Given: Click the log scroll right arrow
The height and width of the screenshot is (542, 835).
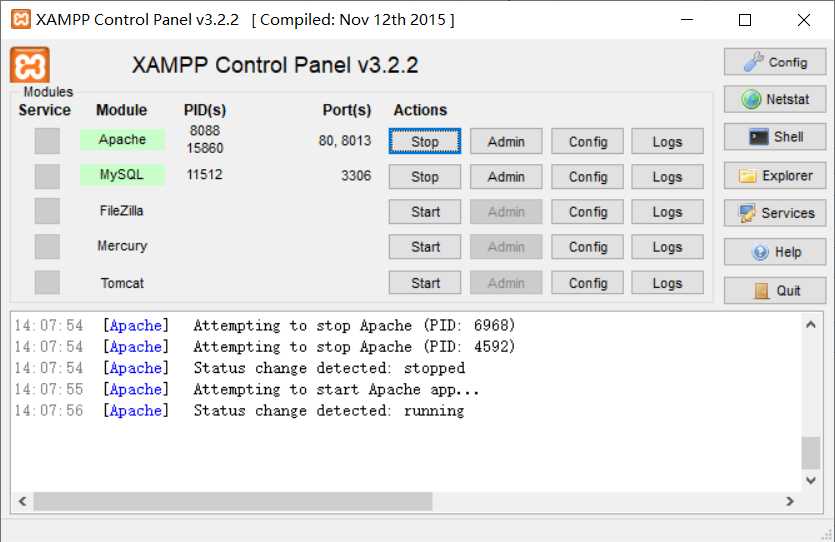Looking at the screenshot, I should tap(790, 501).
